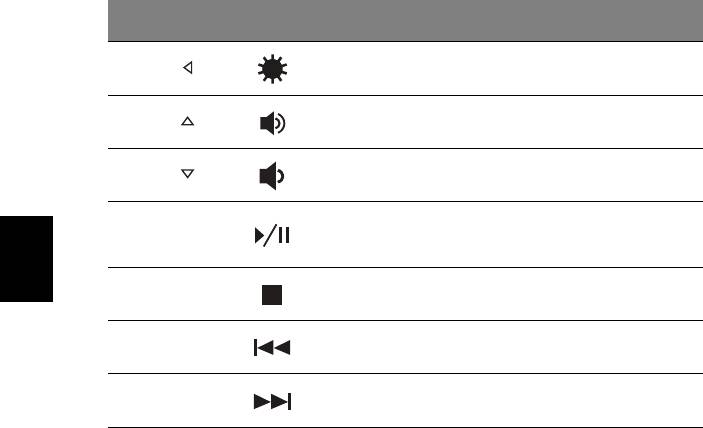Click the down-pointing triangle arrow
Viewport: 703px width, 428px height.
point(186,175)
